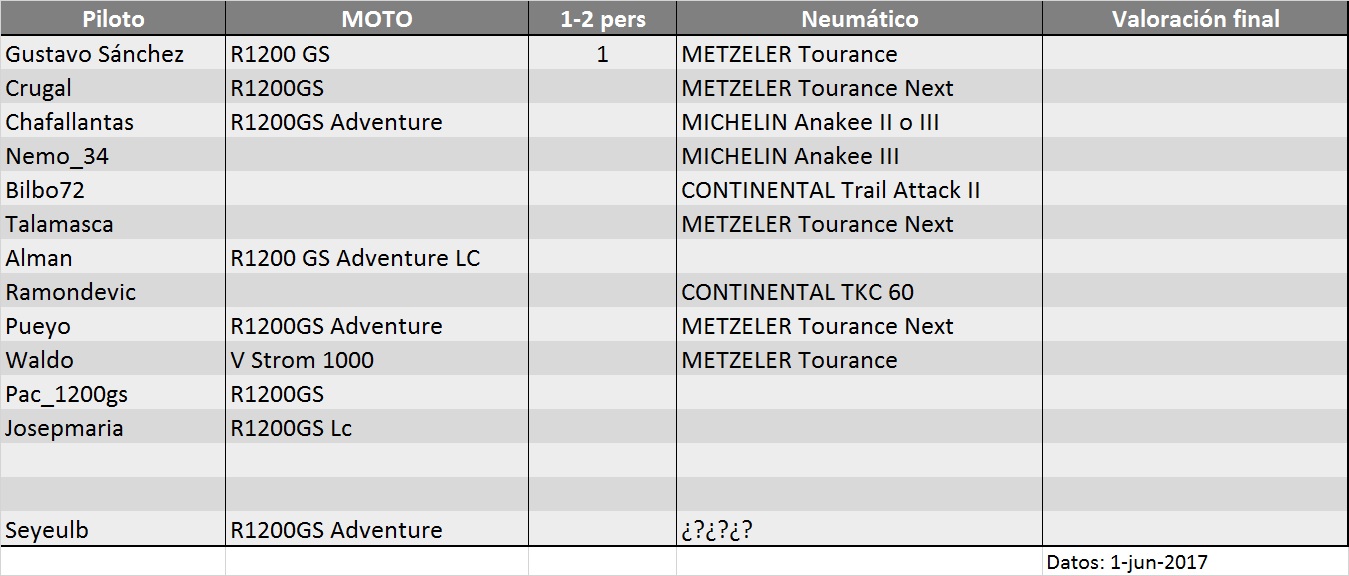The width and height of the screenshot is (1349, 576).
Task: Select the CONTINENTAL Trail Attack II cell
Action: pos(859,190)
